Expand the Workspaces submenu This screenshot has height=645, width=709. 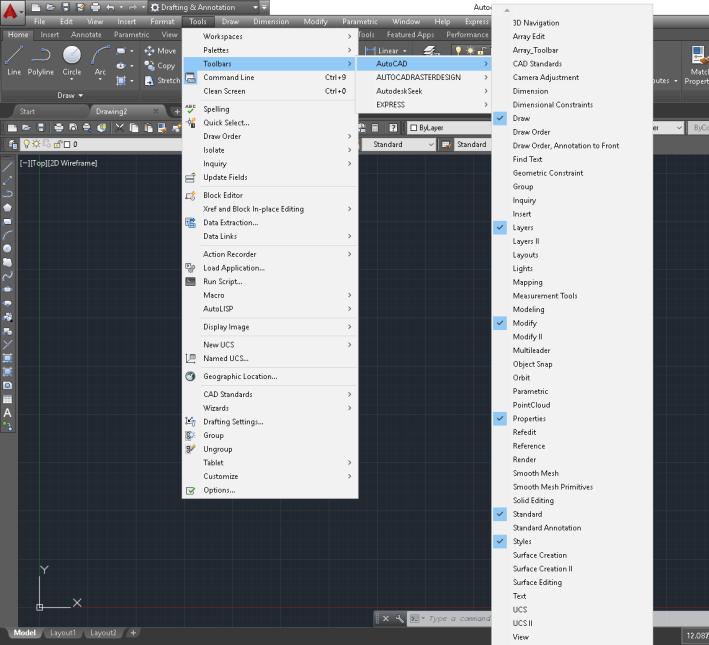[x=270, y=36]
